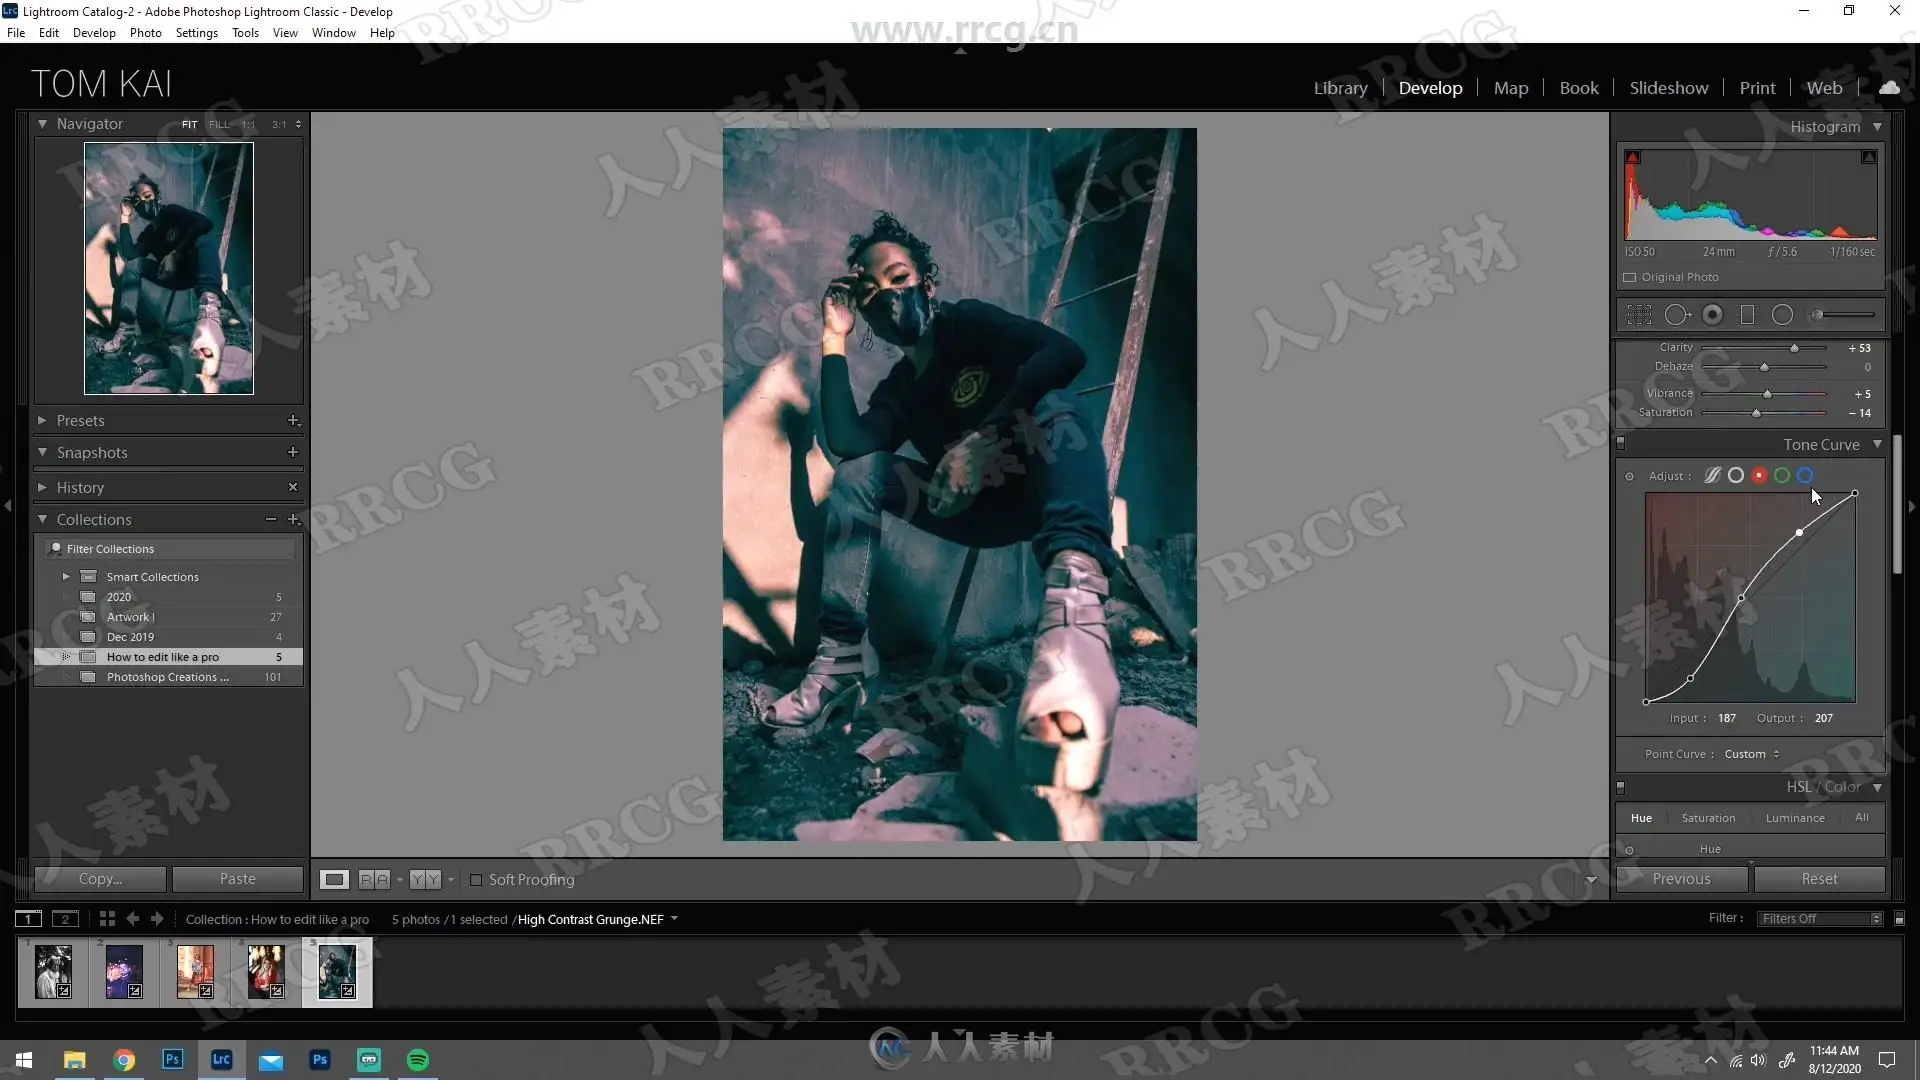The width and height of the screenshot is (1920, 1080).
Task: Select the Radial Filter tool
Action: coord(1782,315)
